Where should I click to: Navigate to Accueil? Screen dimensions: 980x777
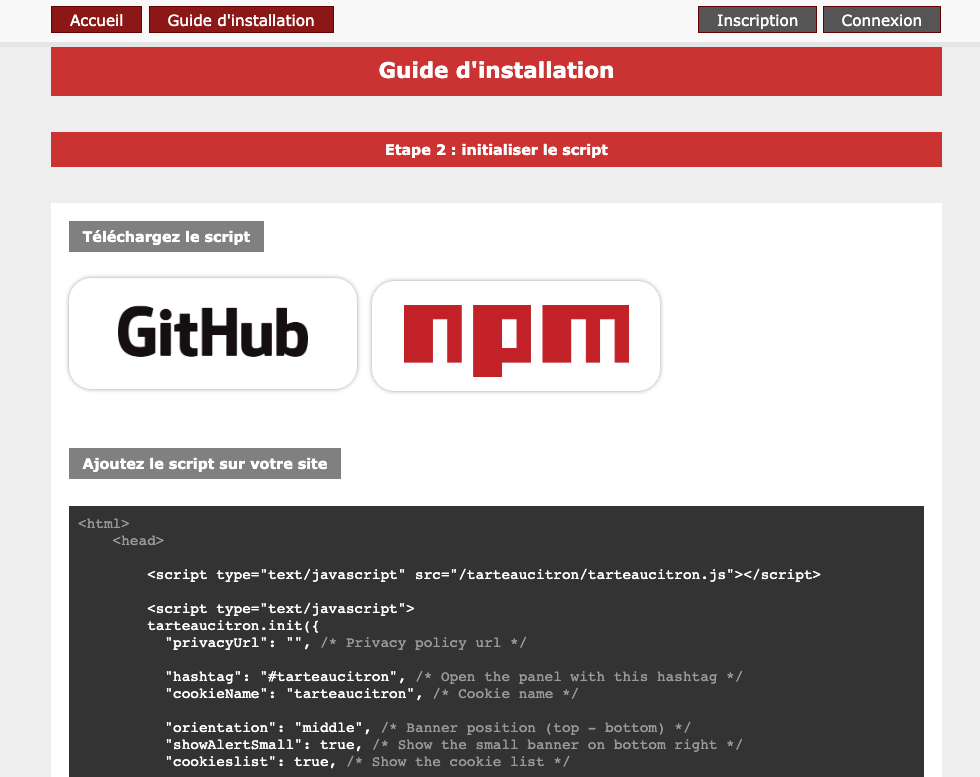[x=96, y=19]
